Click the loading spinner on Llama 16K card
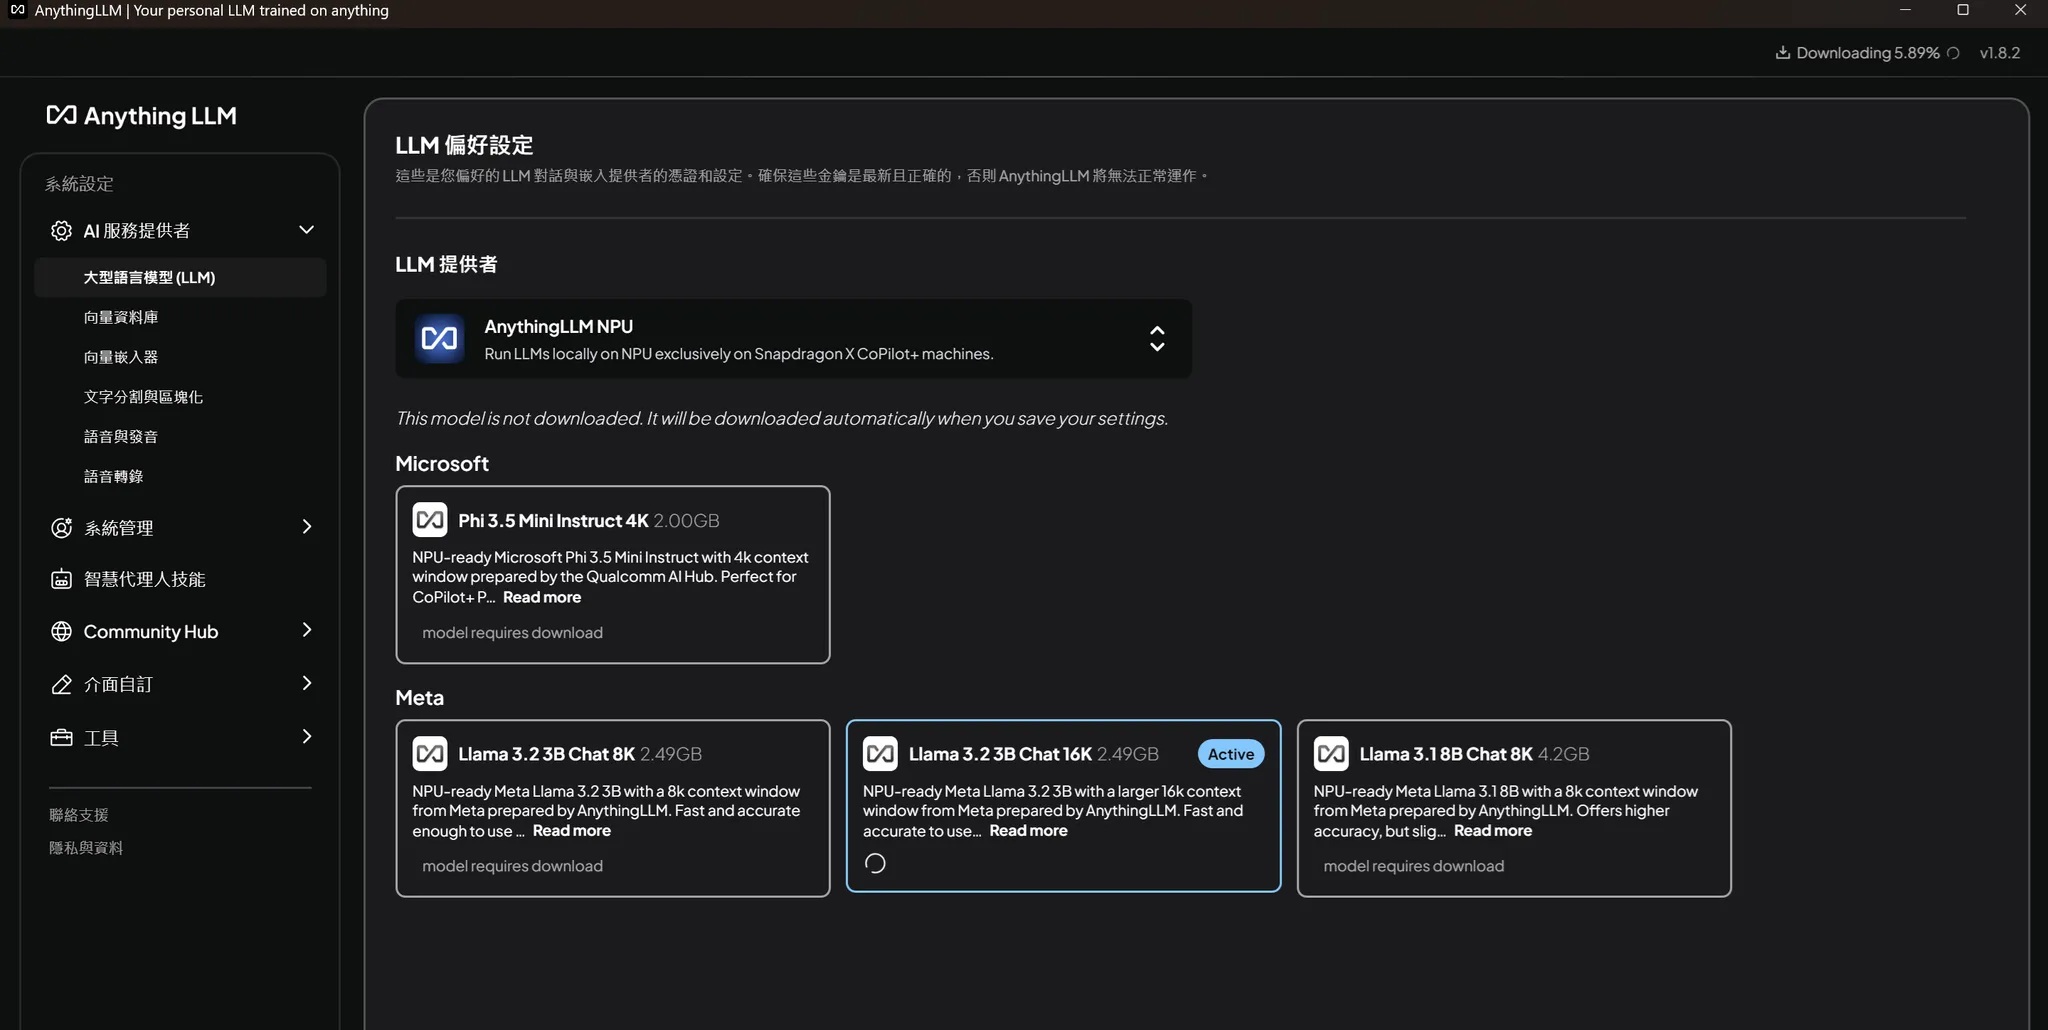The image size is (2048, 1030). tap(875, 864)
